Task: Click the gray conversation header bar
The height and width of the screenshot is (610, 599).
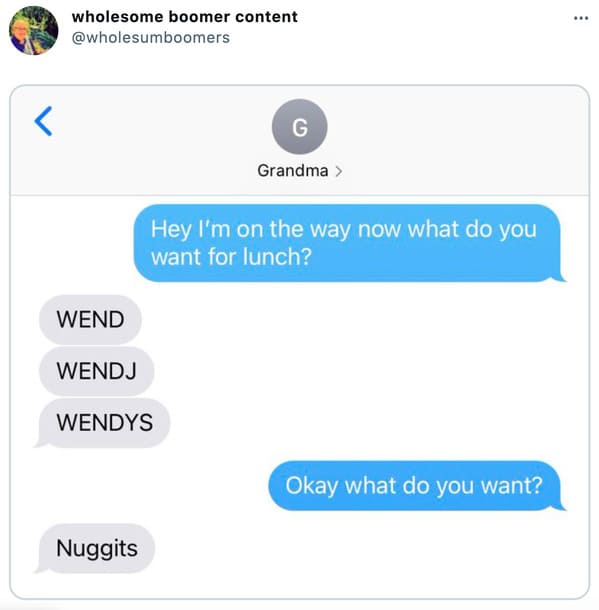Action: click(300, 140)
